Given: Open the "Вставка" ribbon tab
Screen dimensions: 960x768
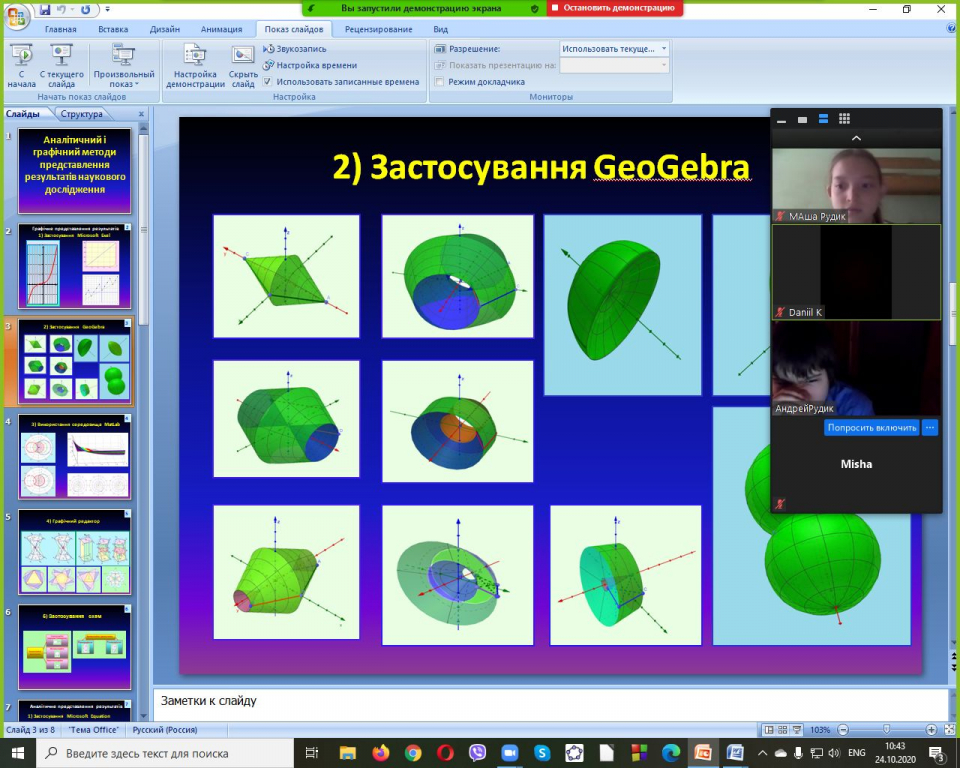Looking at the screenshot, I should click(x=113, y=29).
